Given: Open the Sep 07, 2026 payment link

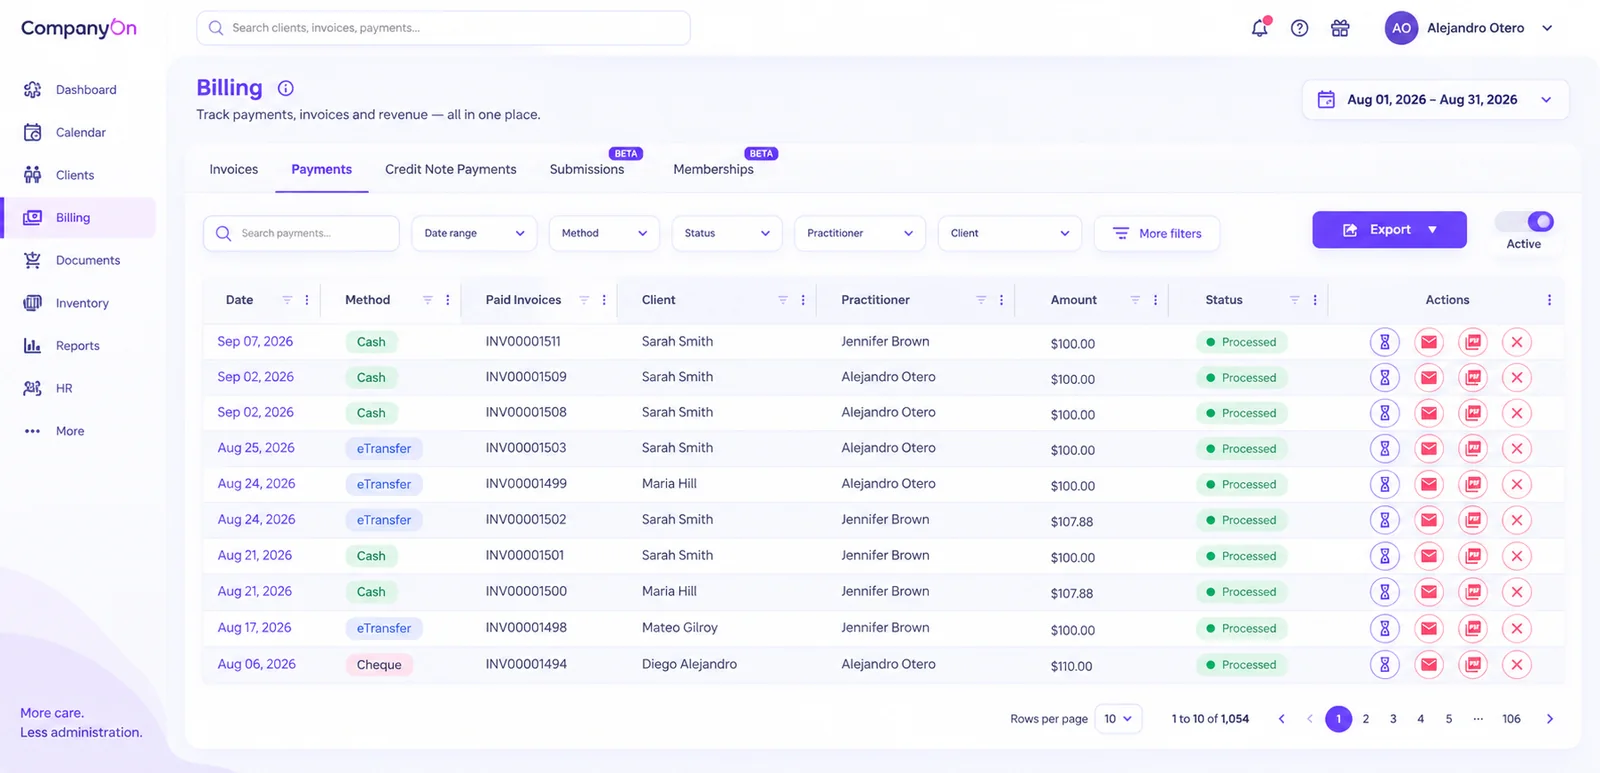Looking at the screenshot, I should (255, 341).
